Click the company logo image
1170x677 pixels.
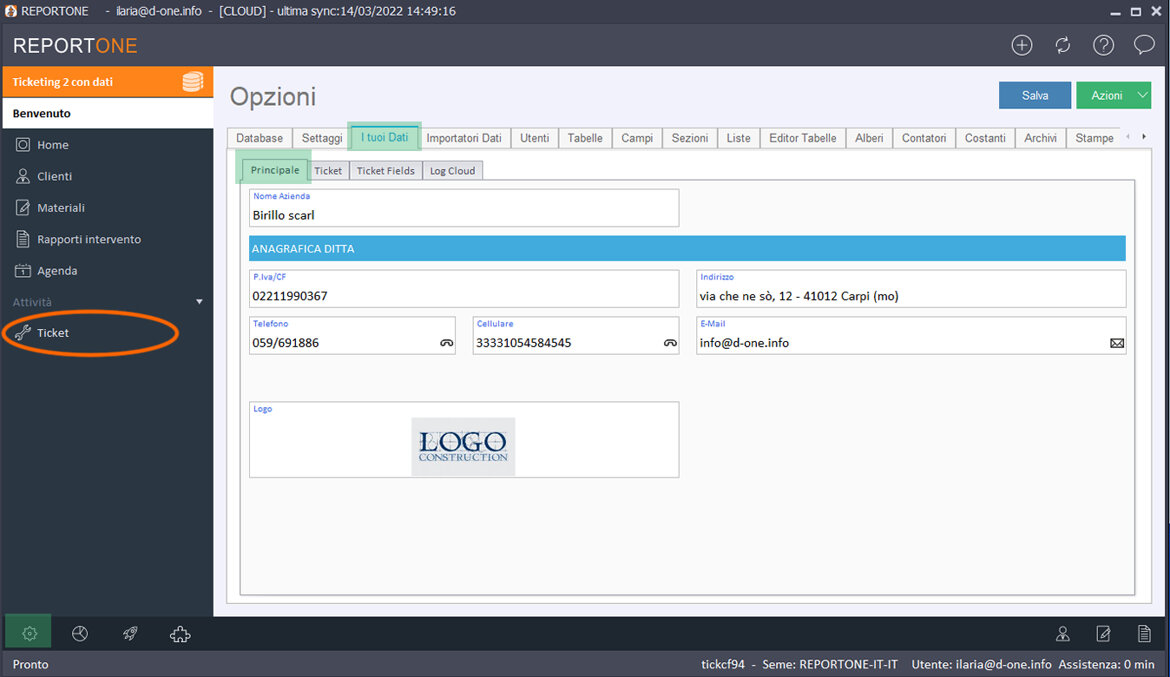click(x=463, y=446)
